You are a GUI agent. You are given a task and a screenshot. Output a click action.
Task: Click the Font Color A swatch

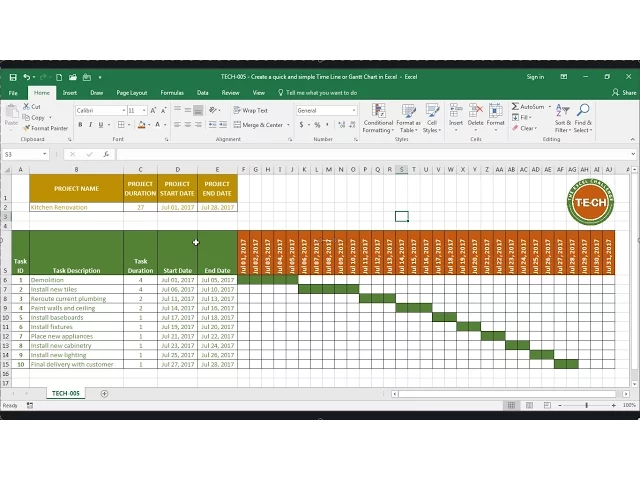pos(158,125)
